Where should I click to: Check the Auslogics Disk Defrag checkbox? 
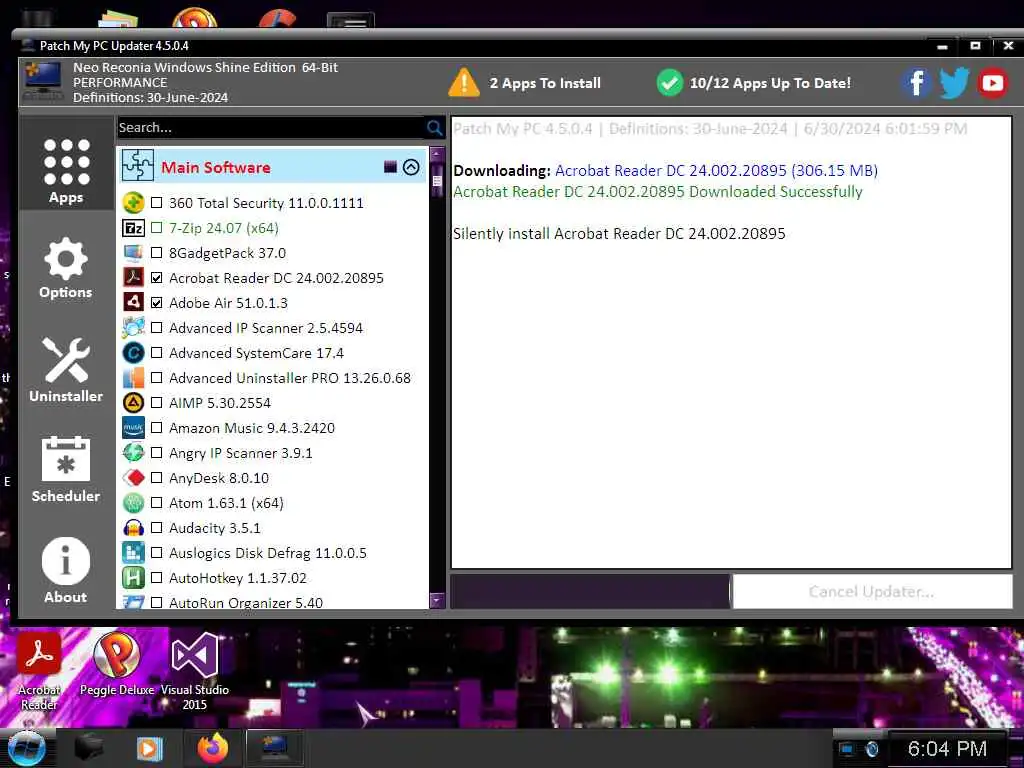(x=157, y=552)
